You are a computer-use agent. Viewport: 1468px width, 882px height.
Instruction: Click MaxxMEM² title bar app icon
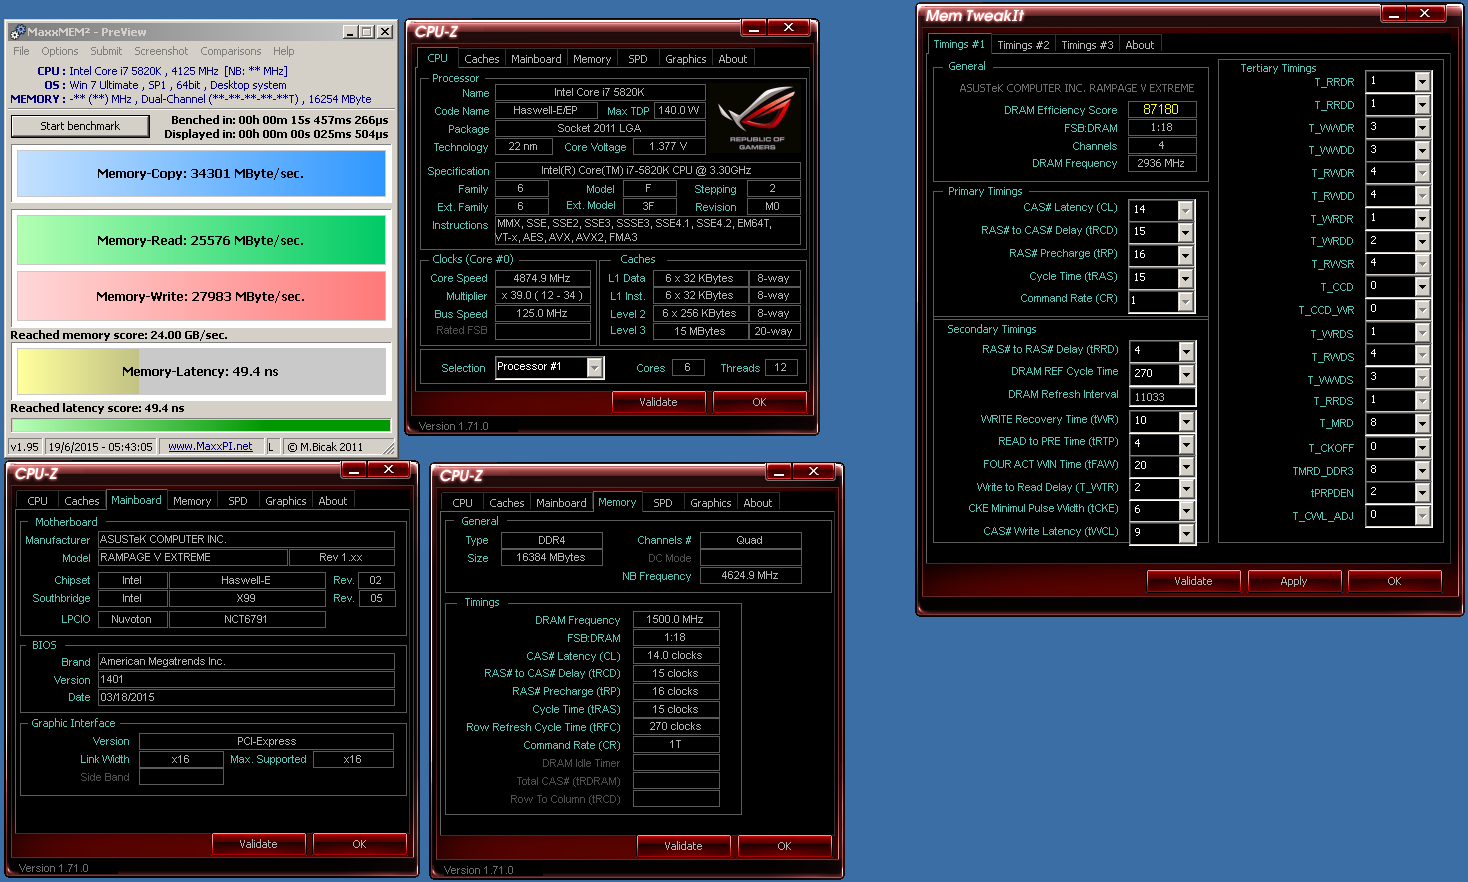pos(17,32)
